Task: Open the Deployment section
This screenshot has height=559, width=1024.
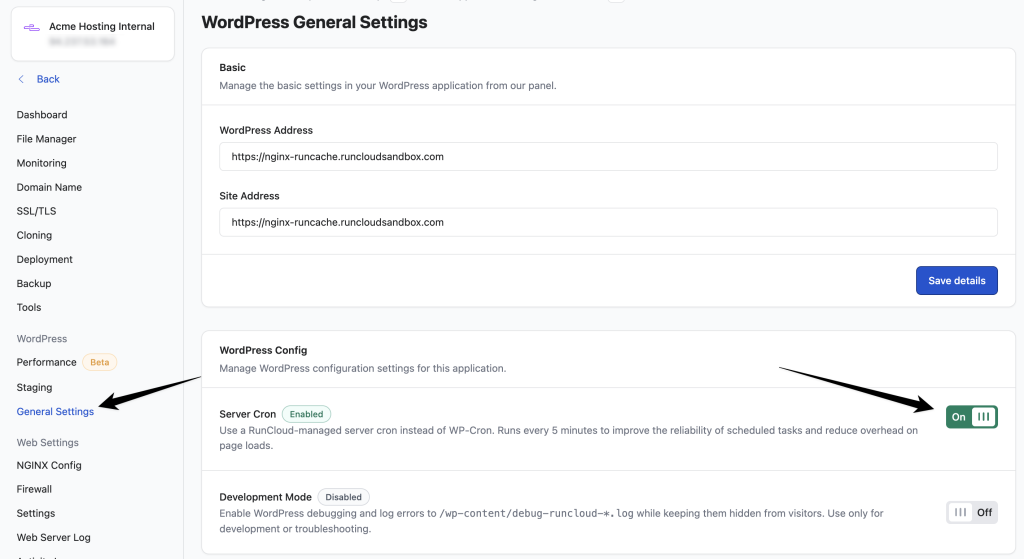Action: coord(44,259)
